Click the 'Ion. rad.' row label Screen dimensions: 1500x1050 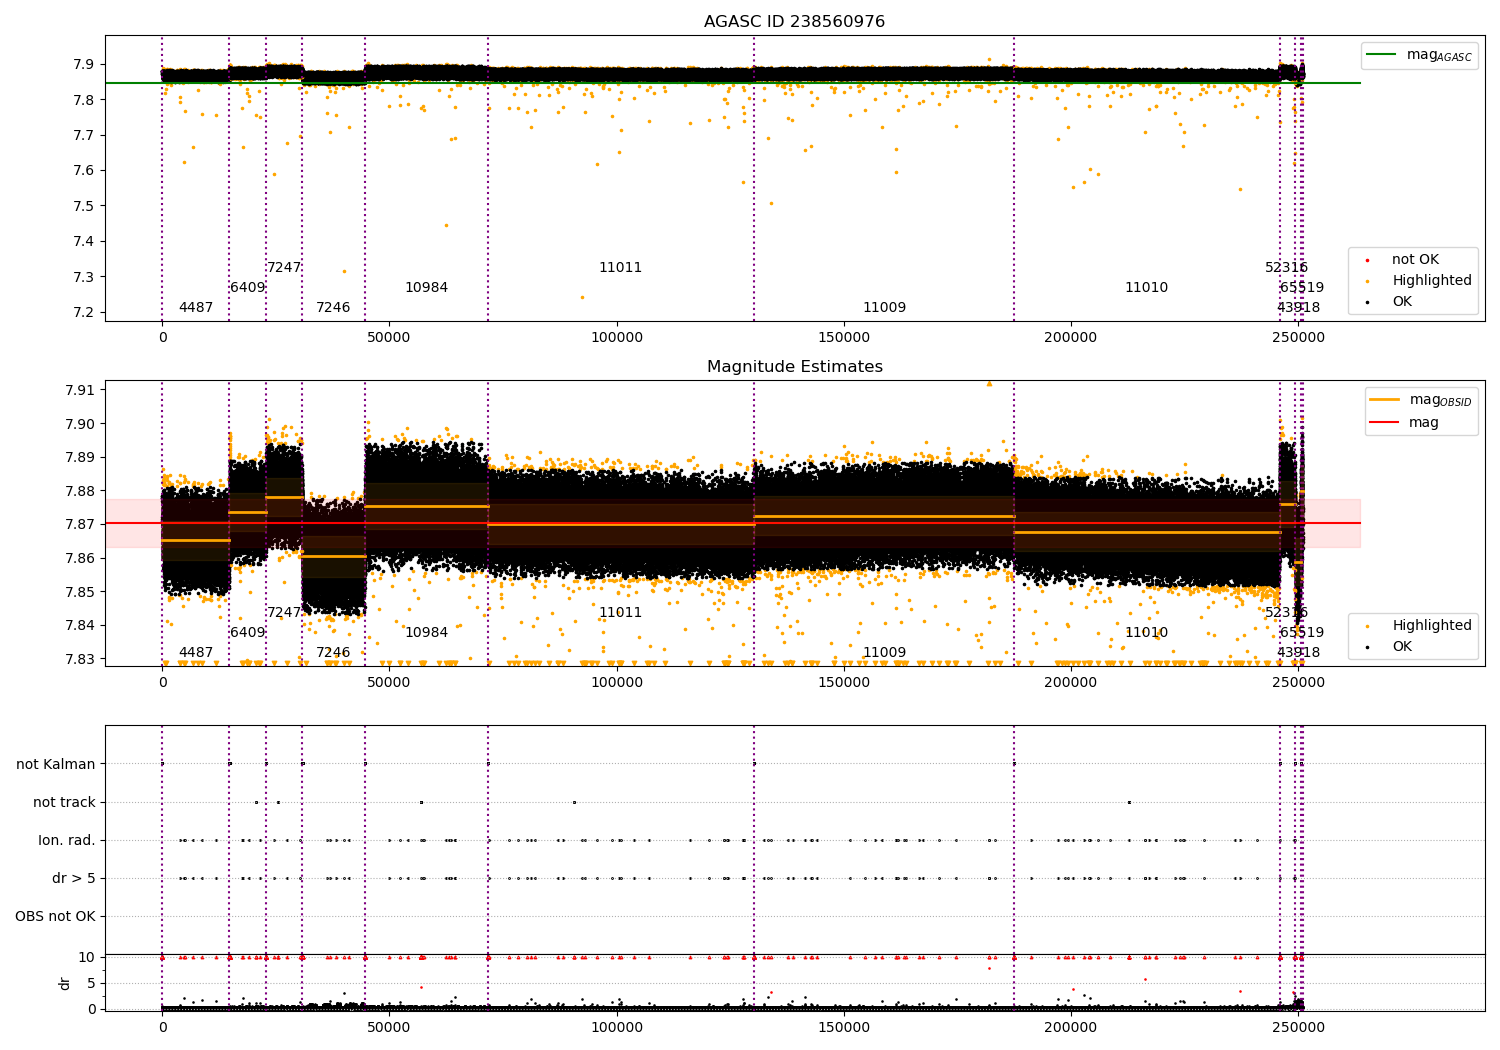67,840
